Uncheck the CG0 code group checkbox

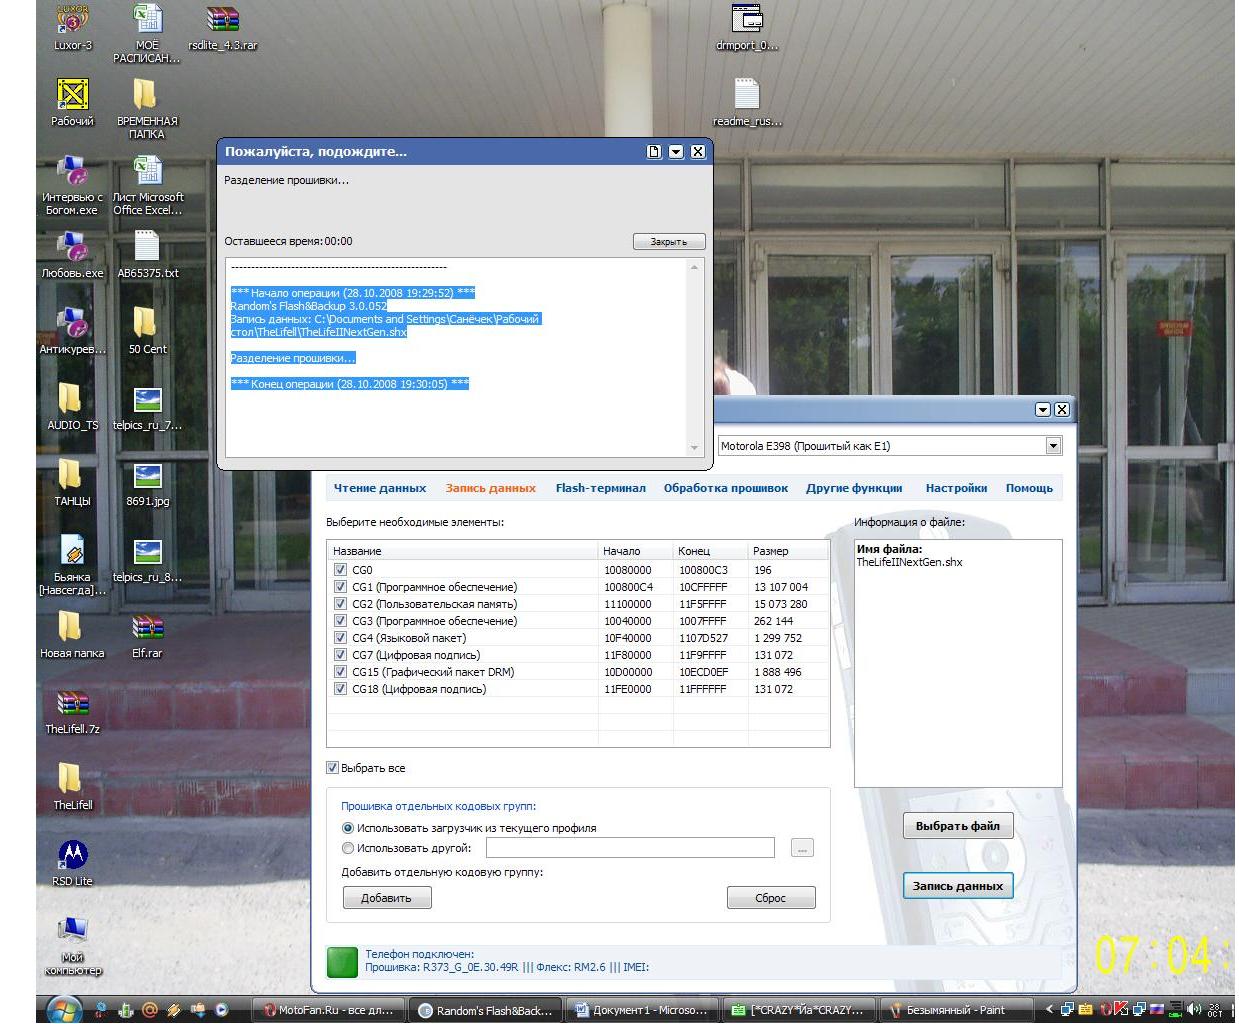(341, 570)
